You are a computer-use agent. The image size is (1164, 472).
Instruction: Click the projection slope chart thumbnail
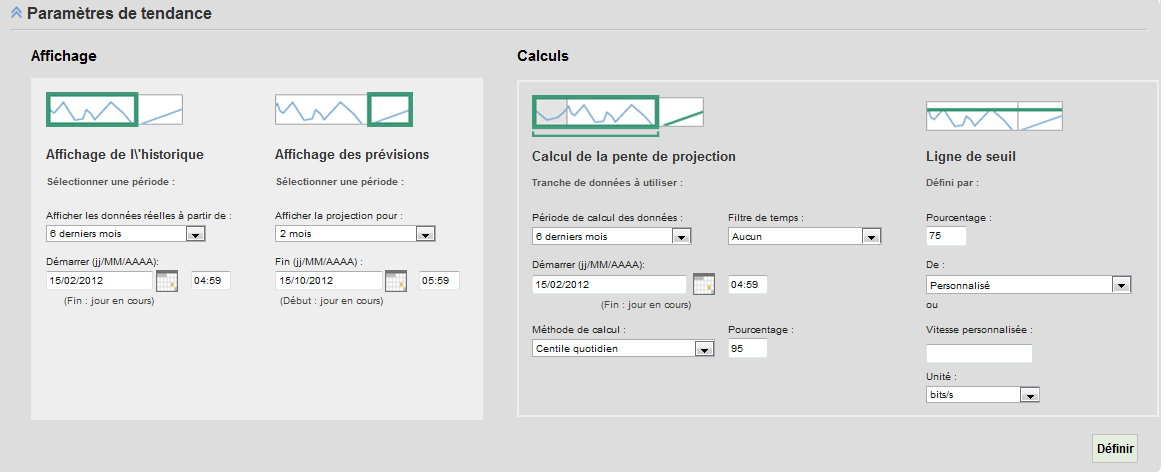point(618,113)
